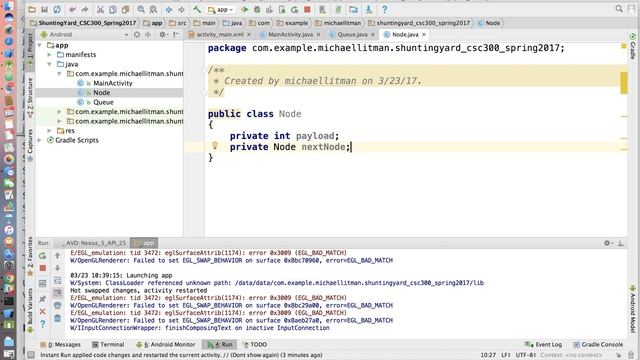640x360 pixels.
Task: Select the ShuntingYard_CSC300_Spring2017 breadcrumb
Action: [x=83, y=23]
